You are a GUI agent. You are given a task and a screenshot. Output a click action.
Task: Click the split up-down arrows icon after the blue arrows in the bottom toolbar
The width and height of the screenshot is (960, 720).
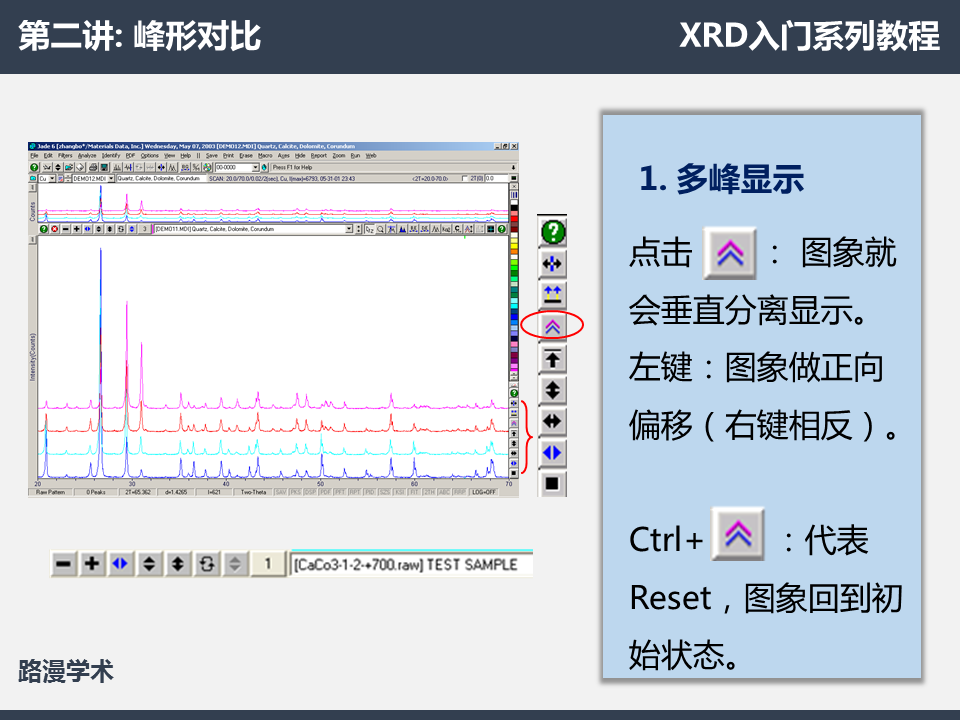[149, 563]
